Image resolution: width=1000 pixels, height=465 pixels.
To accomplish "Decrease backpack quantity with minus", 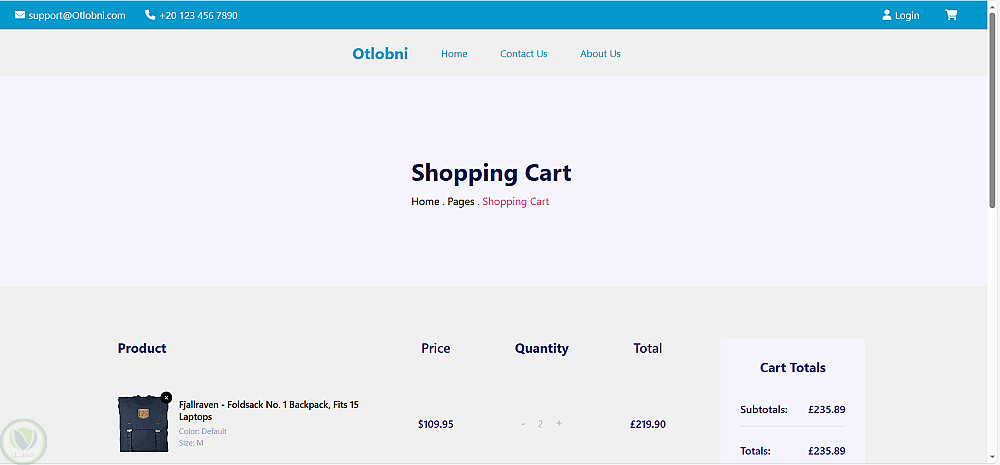I will pos(523,424).
